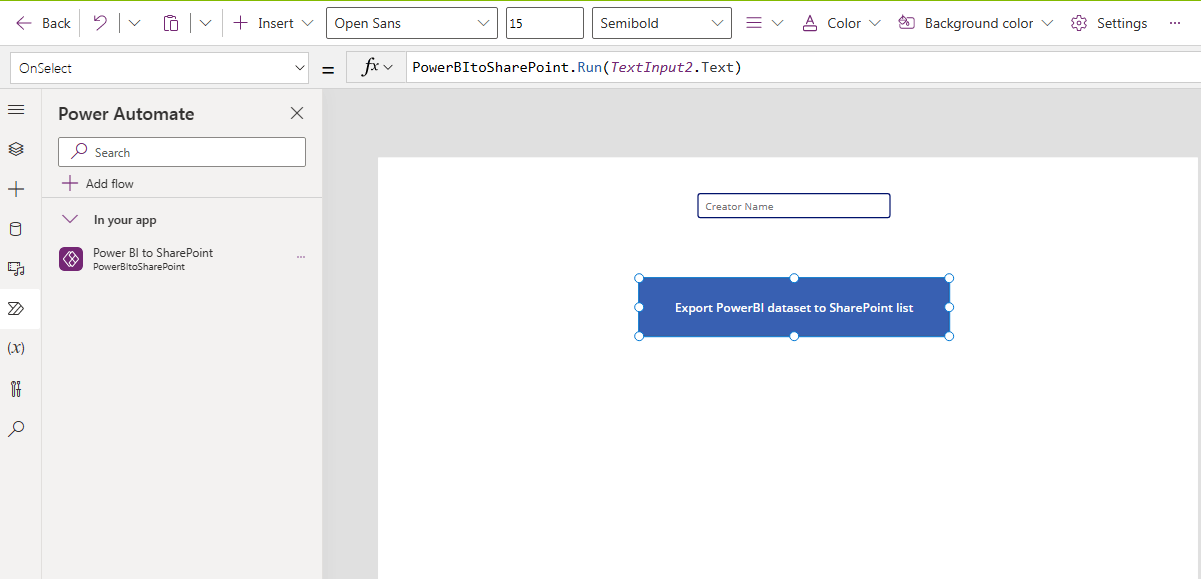Image resolution: width=1201 pixels, height=579 pixels.
Task: Close the Power Automate panel
Action: pyautogui.click(x=297, y=113)
